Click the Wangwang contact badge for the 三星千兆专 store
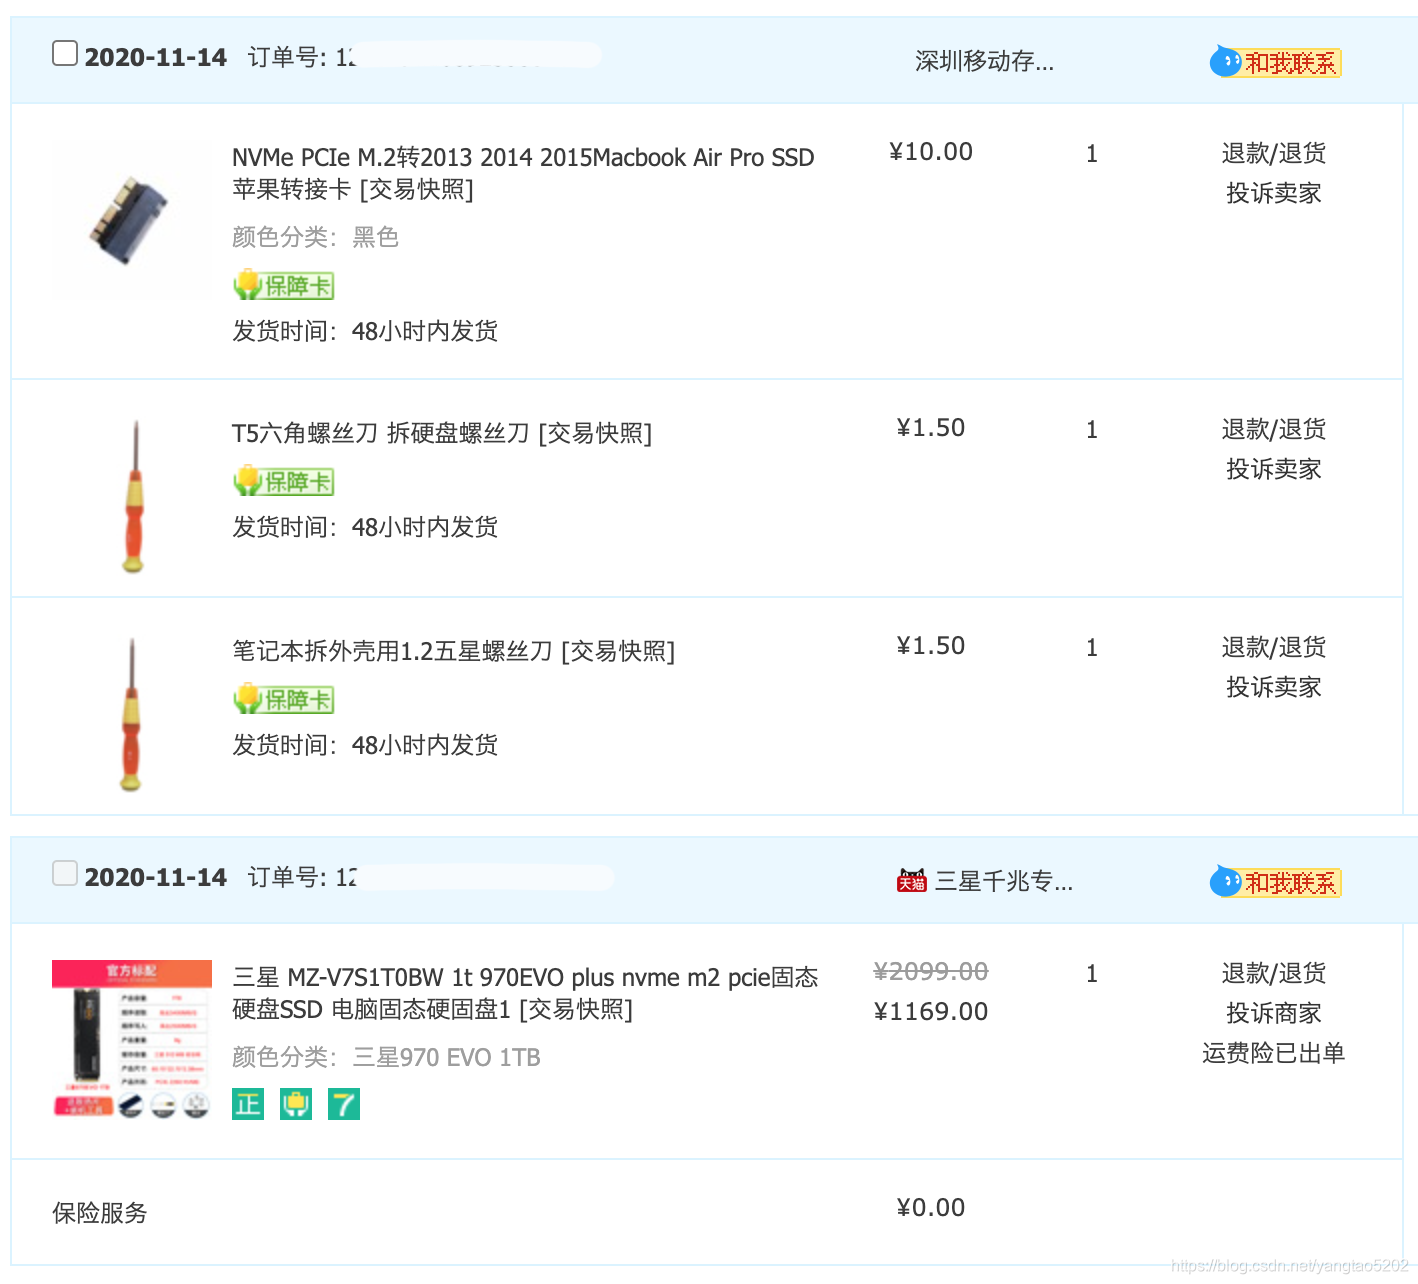Image resolution: width=1418 pixels, height=1284 pixels. click(1275, 882)
